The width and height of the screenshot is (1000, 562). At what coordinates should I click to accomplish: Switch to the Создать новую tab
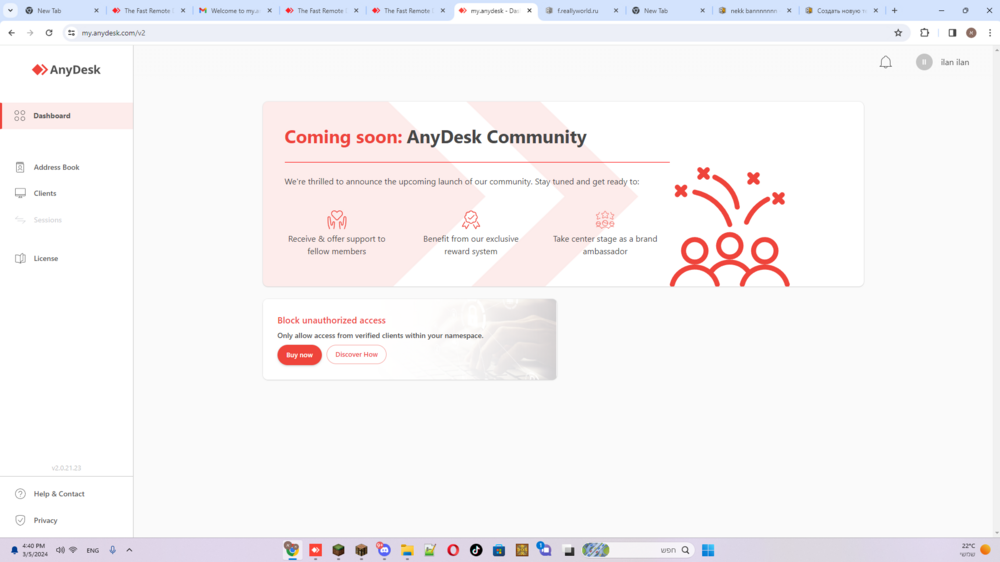(x=841, y=10)
